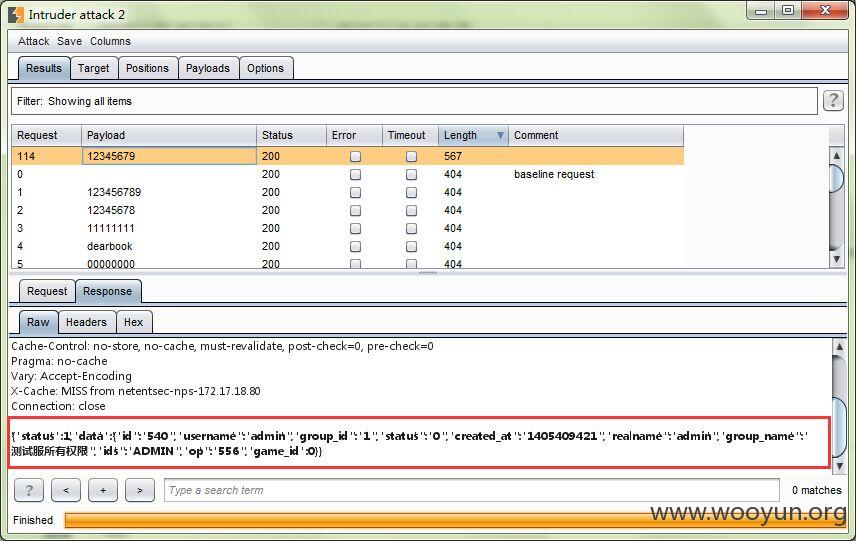Toggle Error checkbox for payload 12345678
The height and width of the screenshot is (541, 856).
tap(355, 211)
